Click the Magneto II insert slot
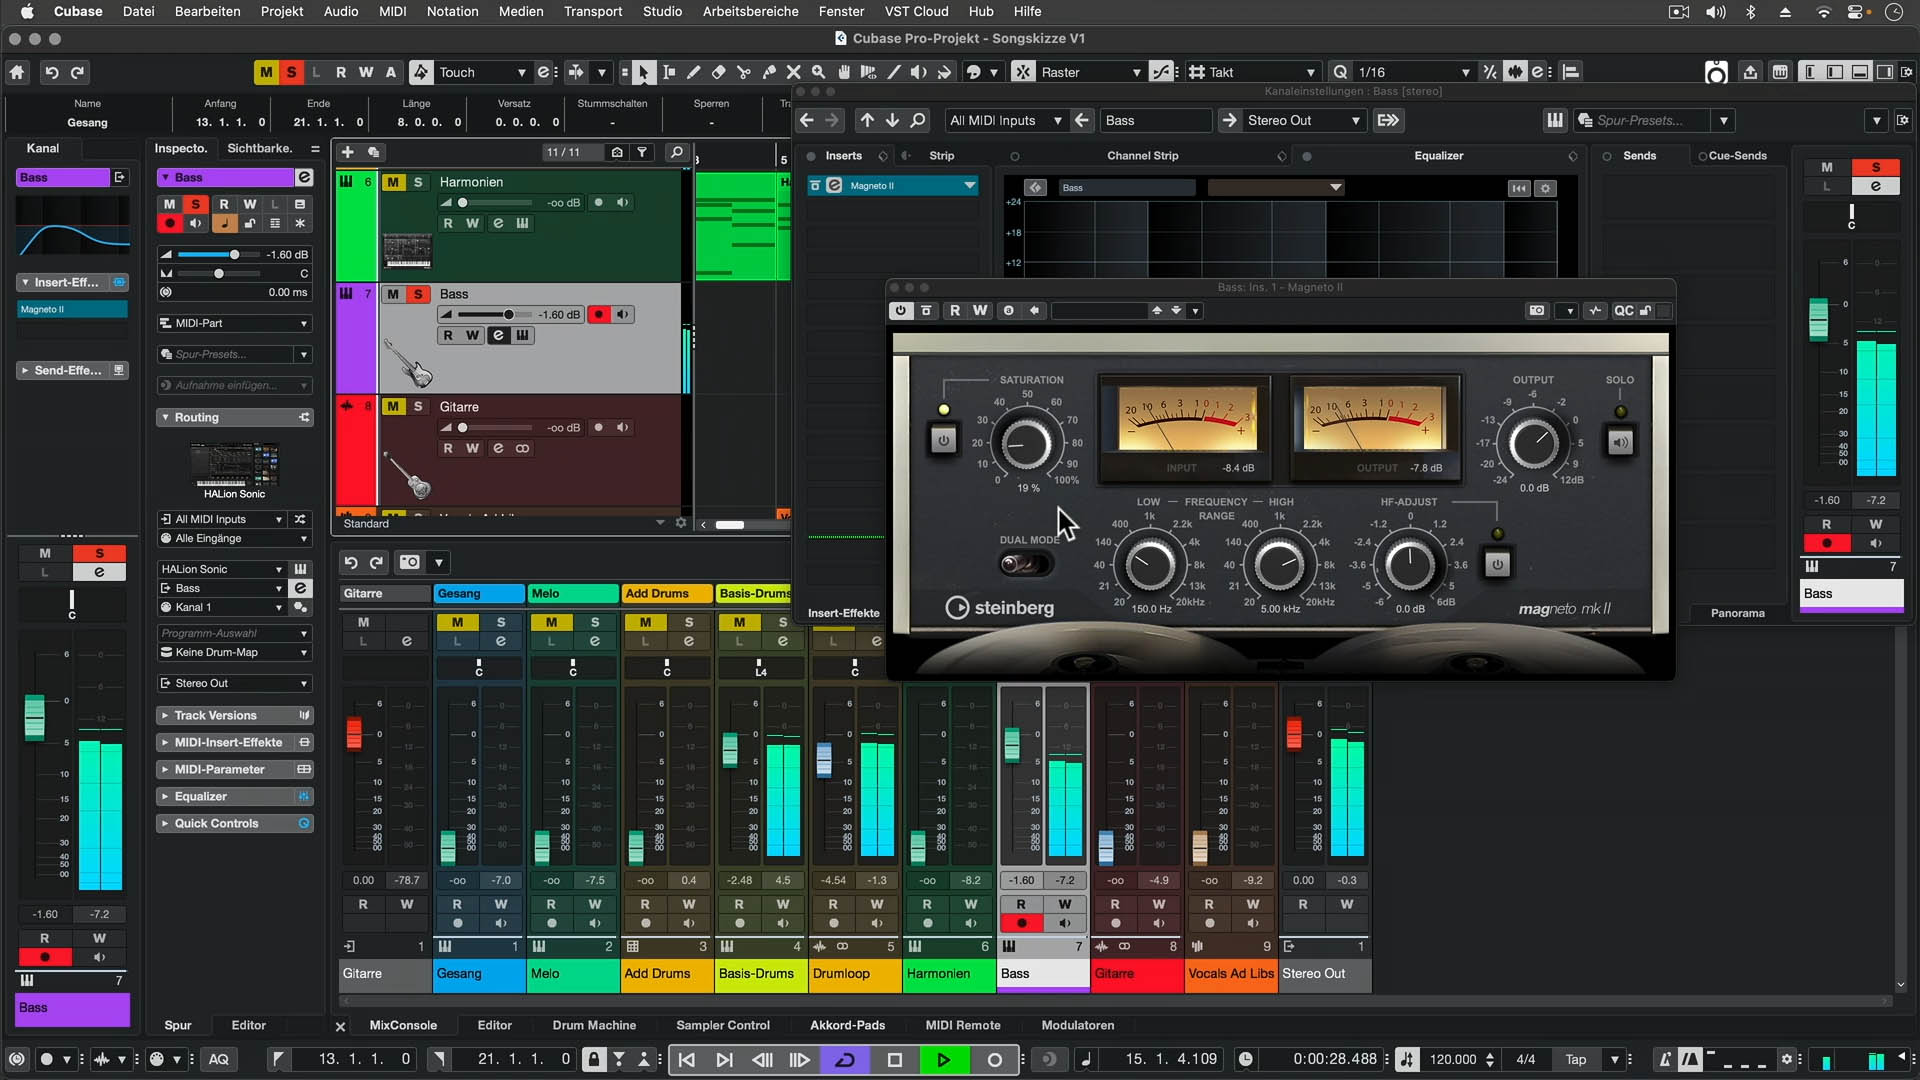Viewport: 1920px width, 1080px height. pos(892,186)
